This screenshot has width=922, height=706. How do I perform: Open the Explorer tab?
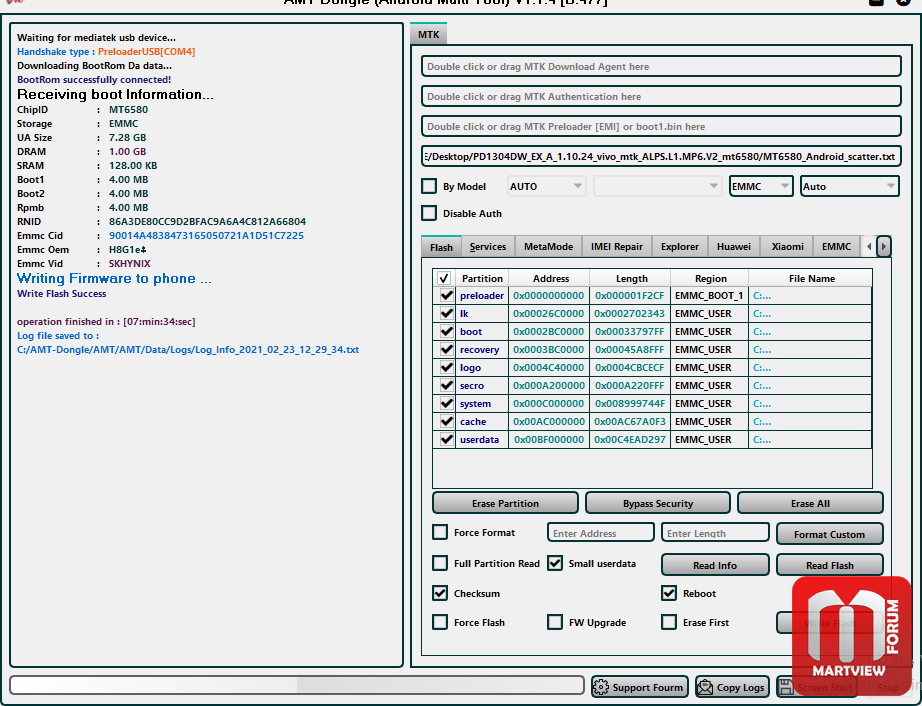pyautogui.click(x=680, y=247)
